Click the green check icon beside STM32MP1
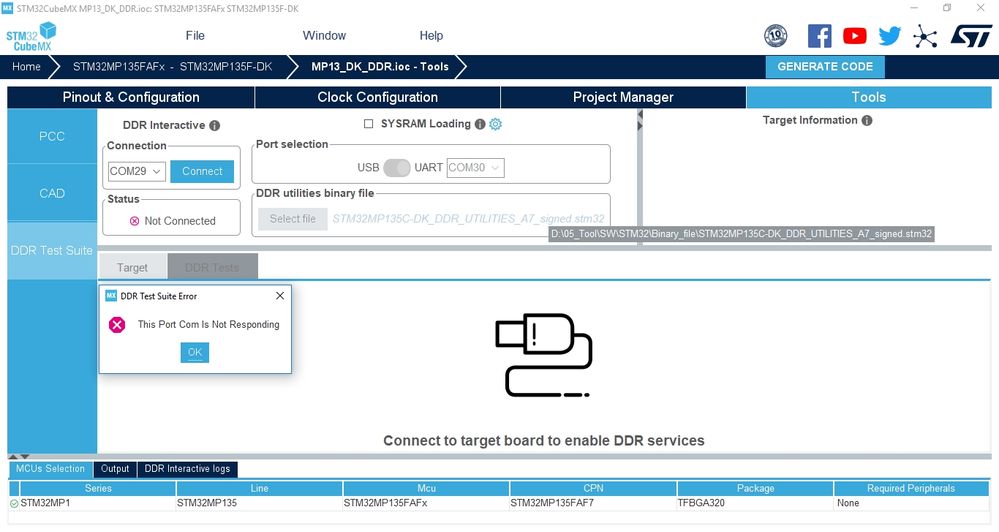Image resolution: width=999 pixels, height=532 pixels. coord(14,503)
